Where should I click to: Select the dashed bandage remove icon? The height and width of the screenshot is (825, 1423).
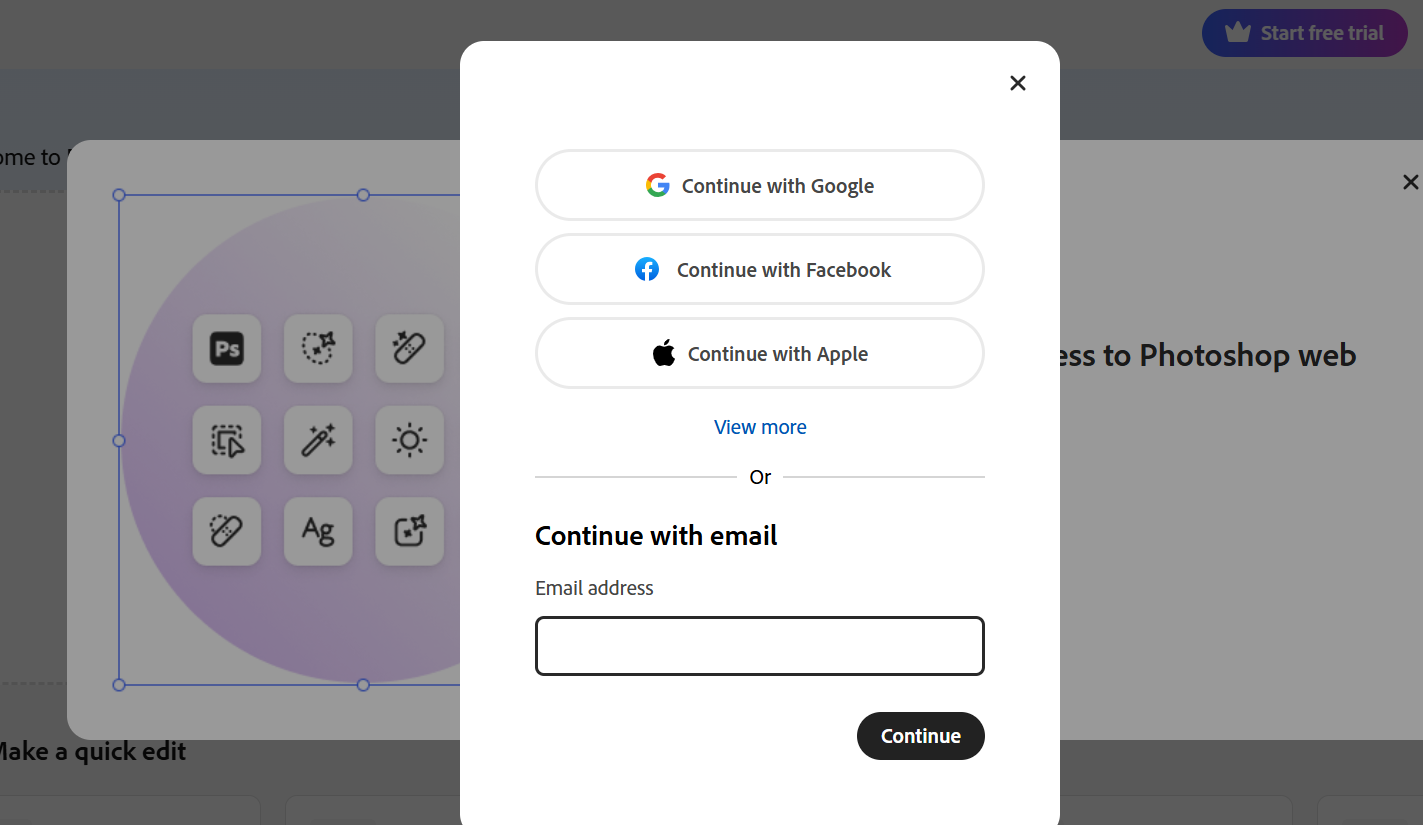(227, 531)
